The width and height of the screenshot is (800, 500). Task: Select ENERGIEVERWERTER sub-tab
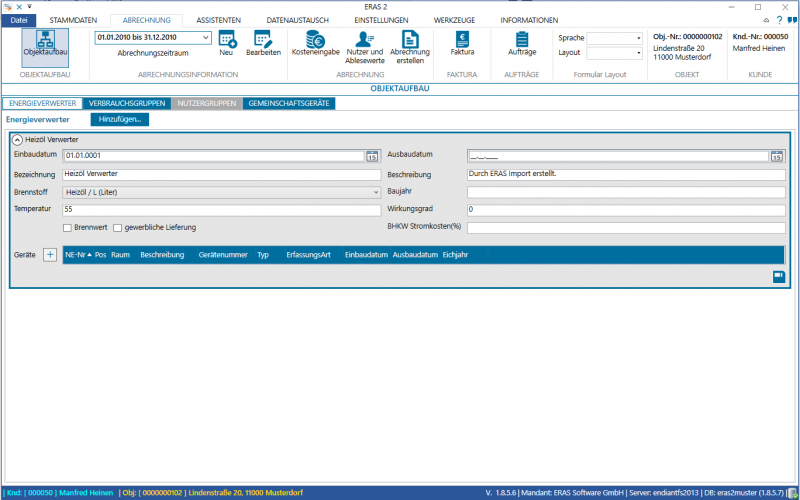click(42, 103)
